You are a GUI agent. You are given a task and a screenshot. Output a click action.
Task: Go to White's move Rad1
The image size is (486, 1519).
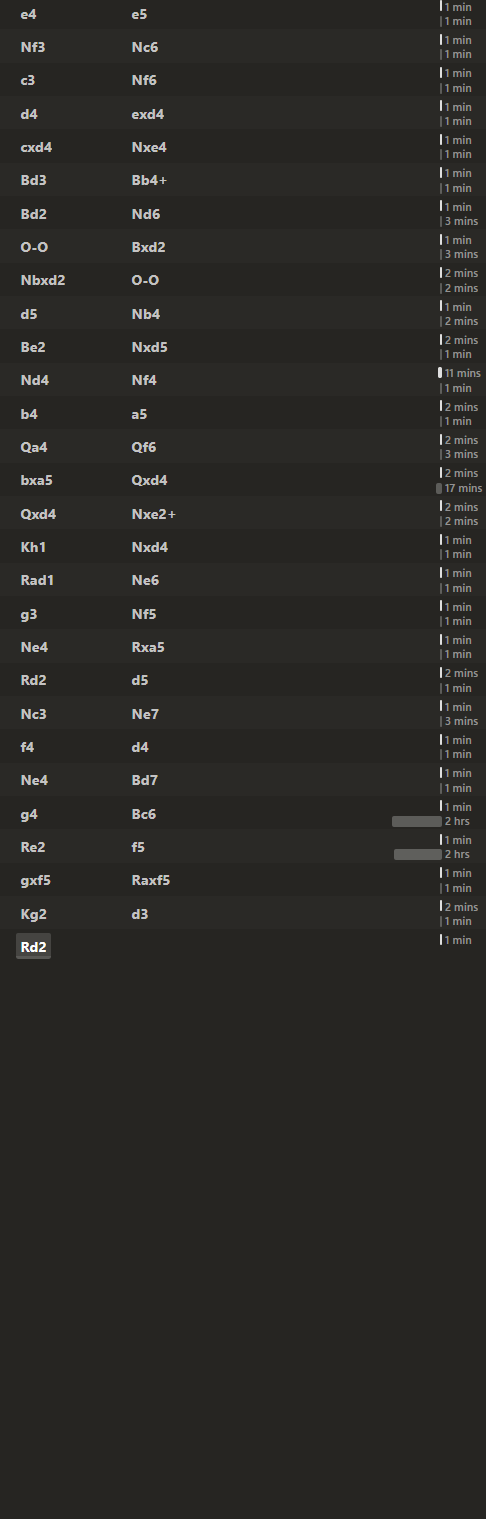37,580
